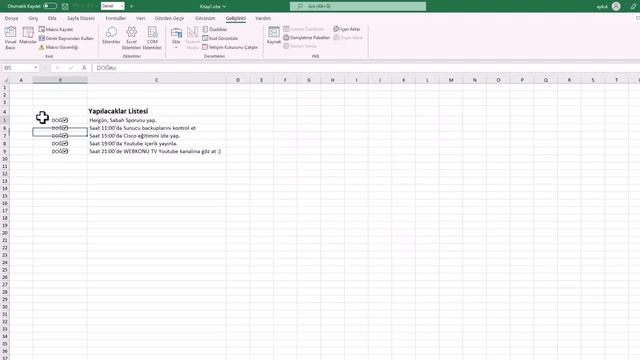Switch to the Ekle ribbon tab
Screen dimensions: 640x360
[52, 18]
